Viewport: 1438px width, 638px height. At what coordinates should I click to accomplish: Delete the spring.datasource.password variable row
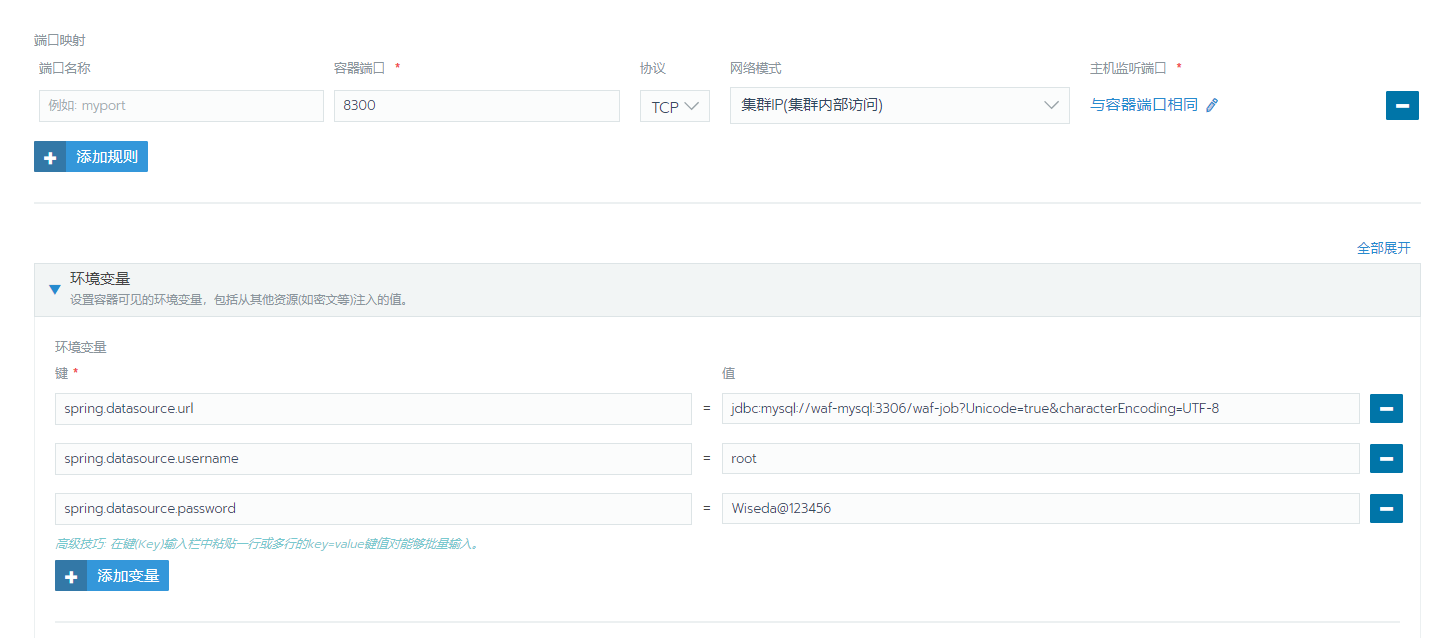coord(1386,508)
